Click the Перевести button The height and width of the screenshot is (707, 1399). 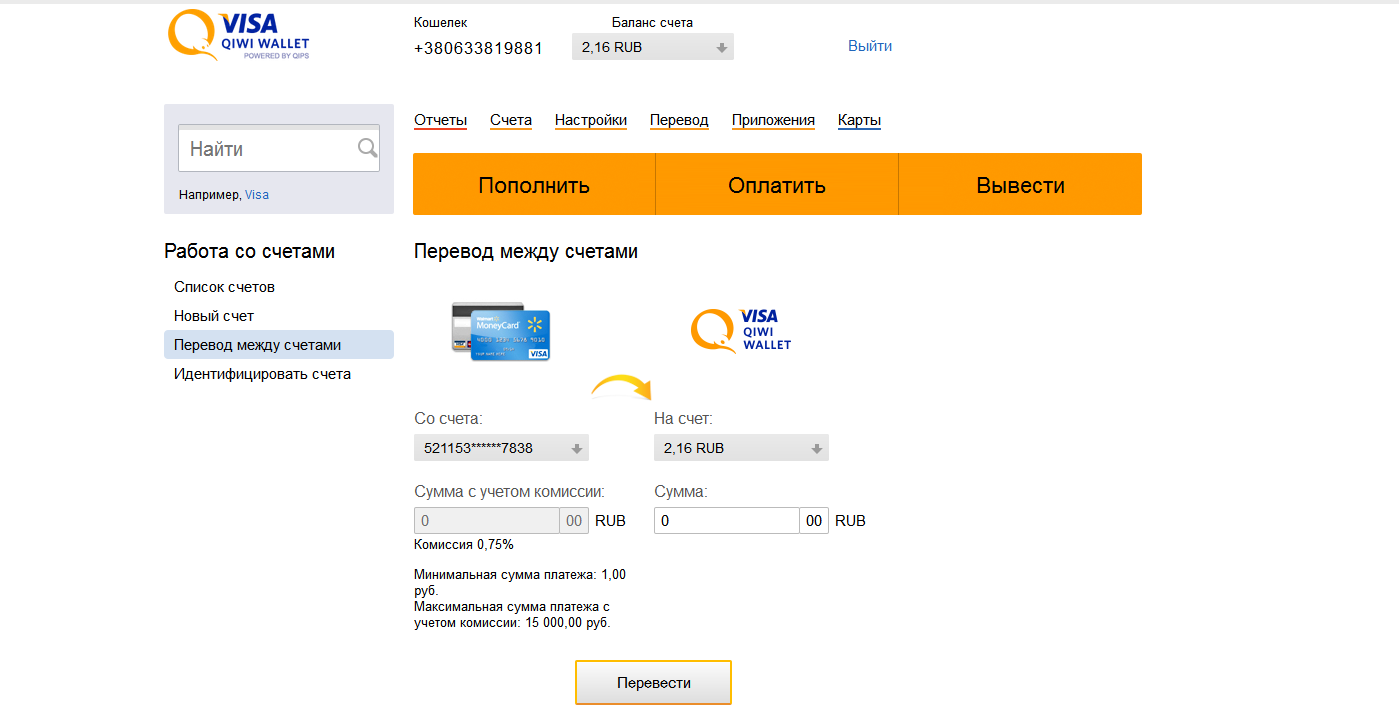coord(653,682)
